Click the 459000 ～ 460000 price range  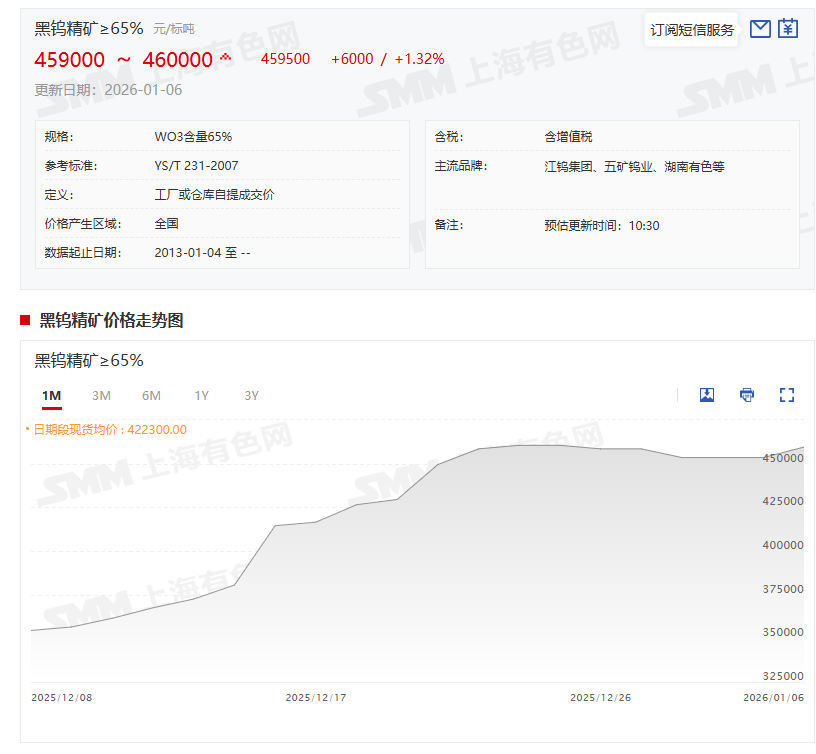pos(123,60)
